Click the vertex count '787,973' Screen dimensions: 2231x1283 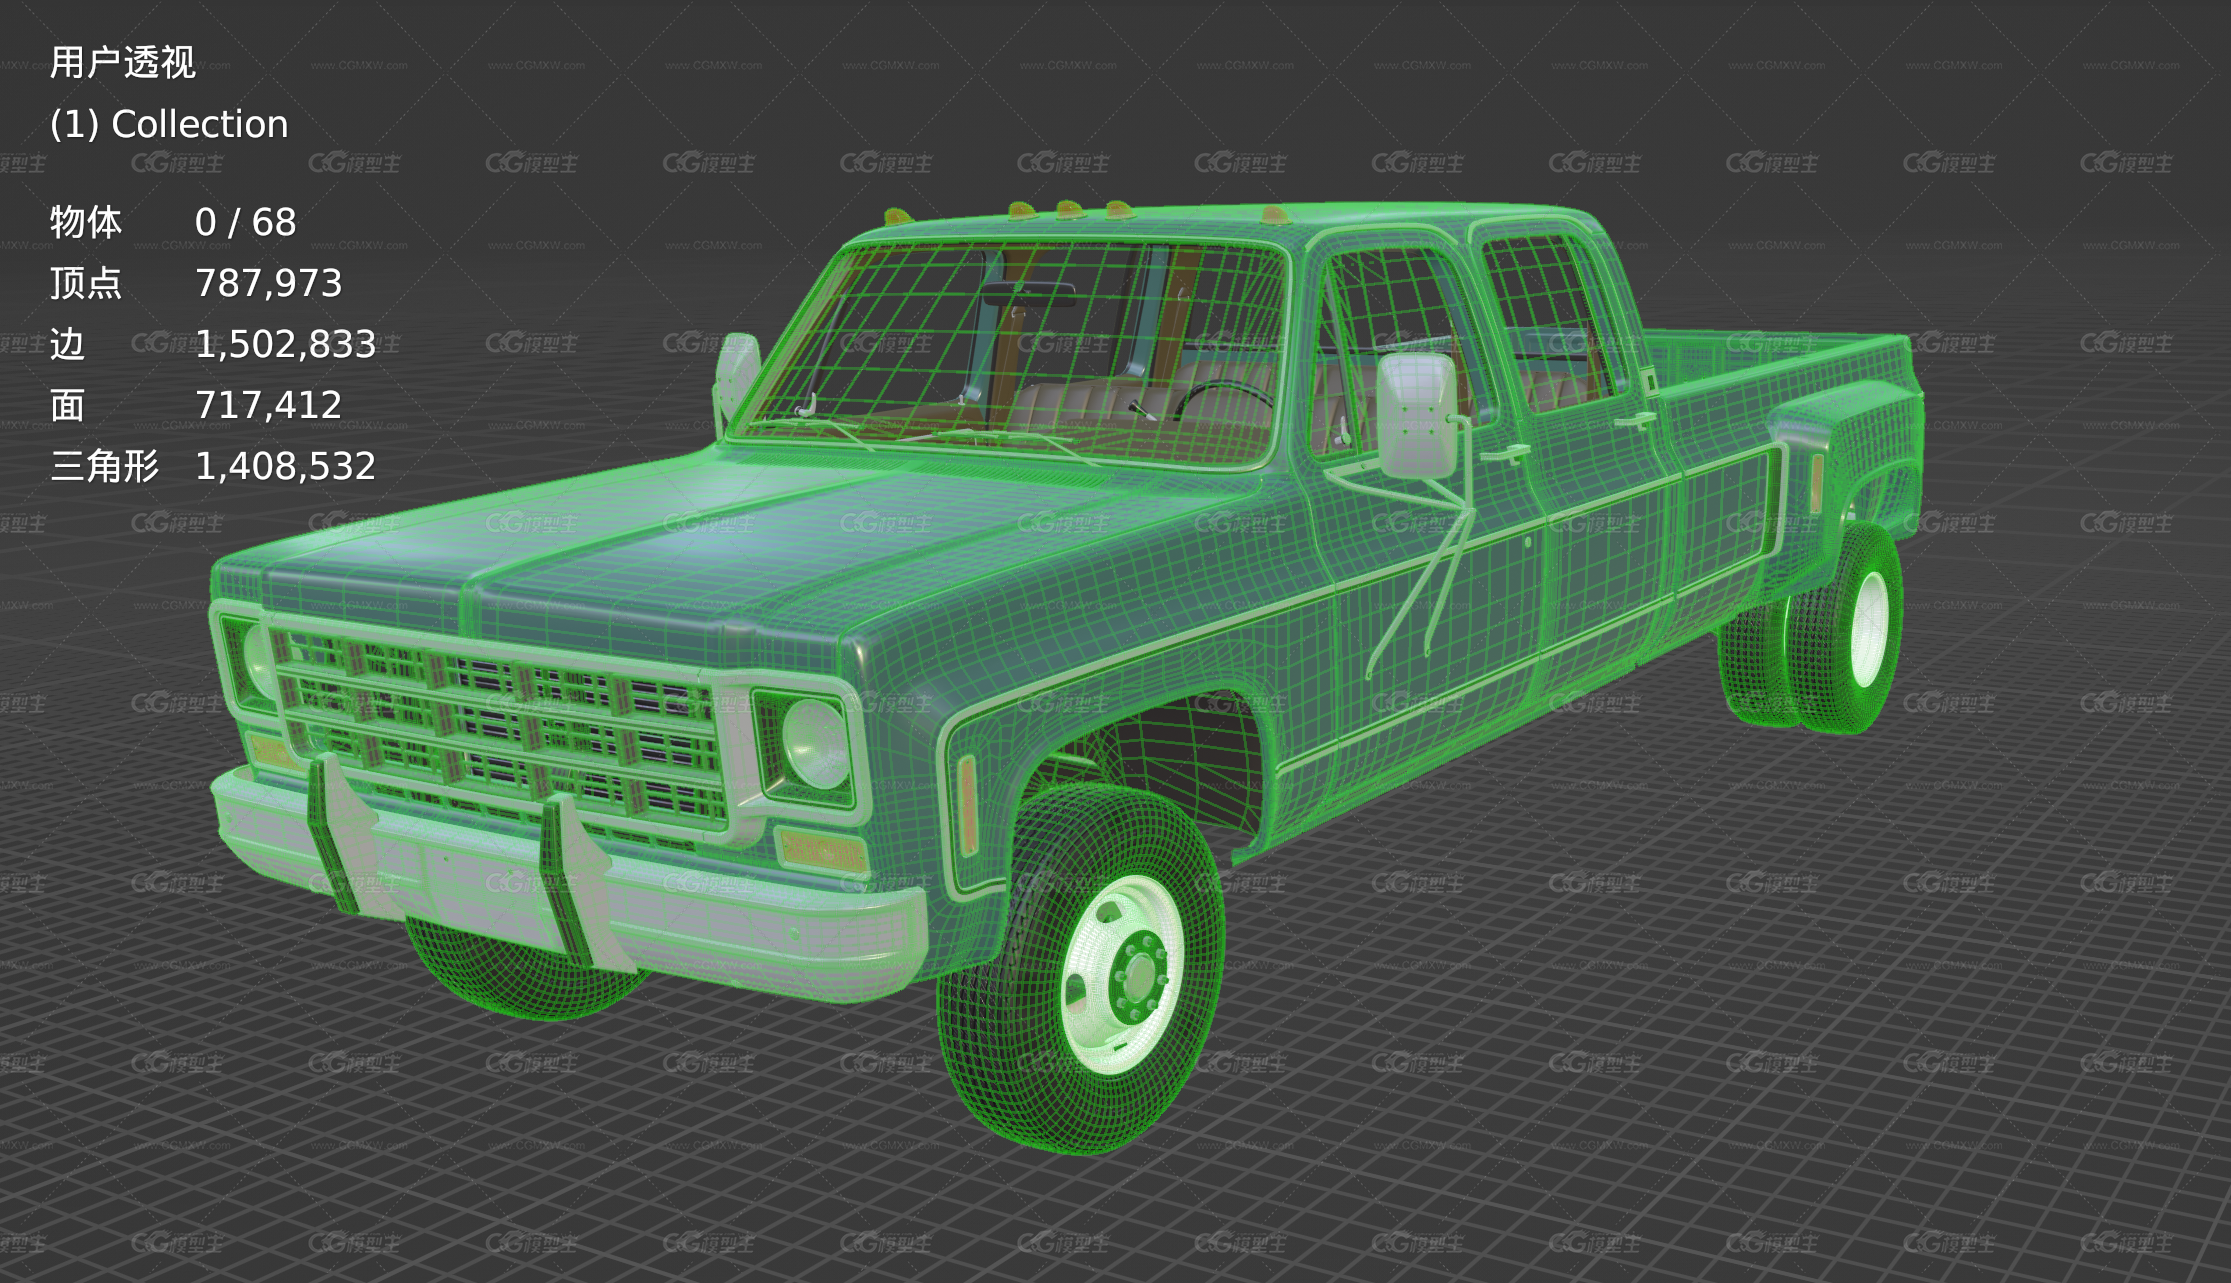(x=268, y=283)
